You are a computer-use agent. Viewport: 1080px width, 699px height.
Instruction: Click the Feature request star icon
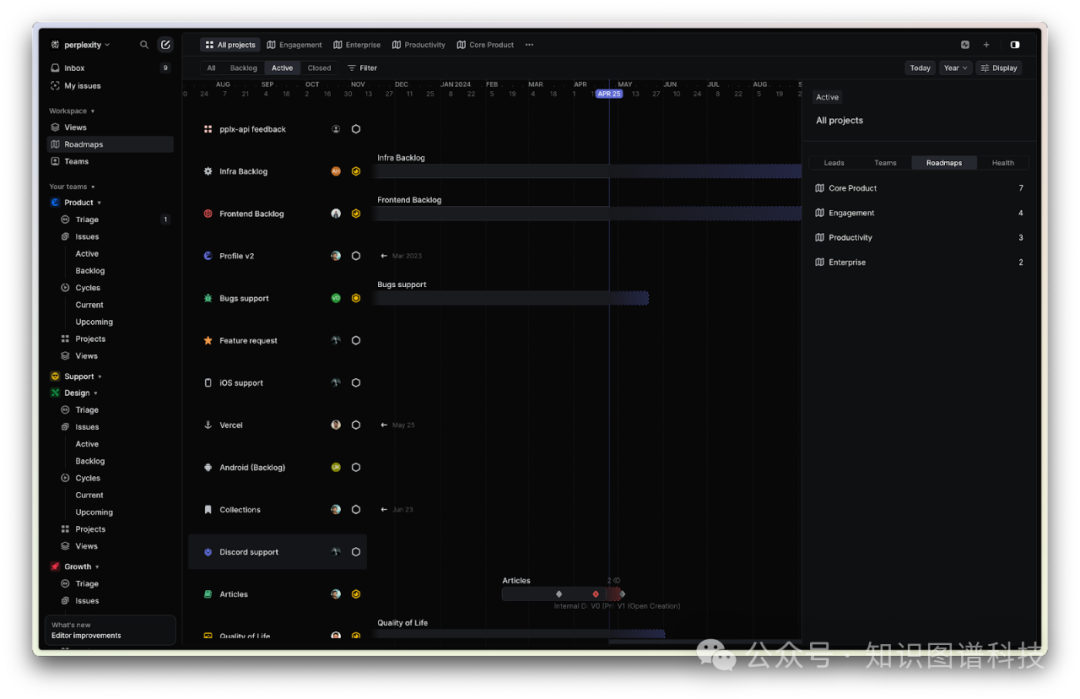tap(208, 341)
